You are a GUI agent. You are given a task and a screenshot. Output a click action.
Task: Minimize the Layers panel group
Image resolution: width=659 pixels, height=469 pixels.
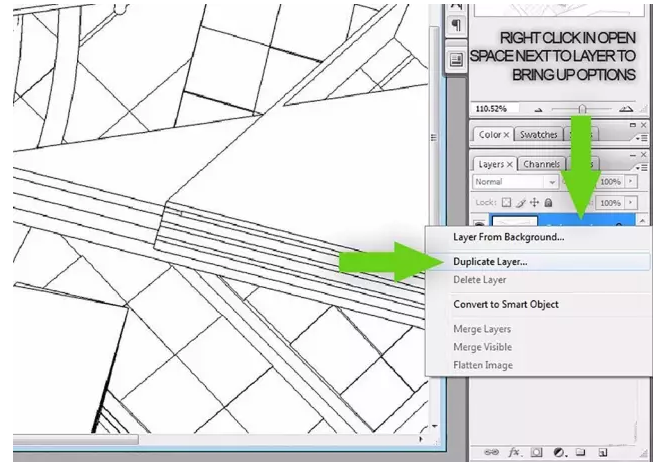(x=633, y=155)
